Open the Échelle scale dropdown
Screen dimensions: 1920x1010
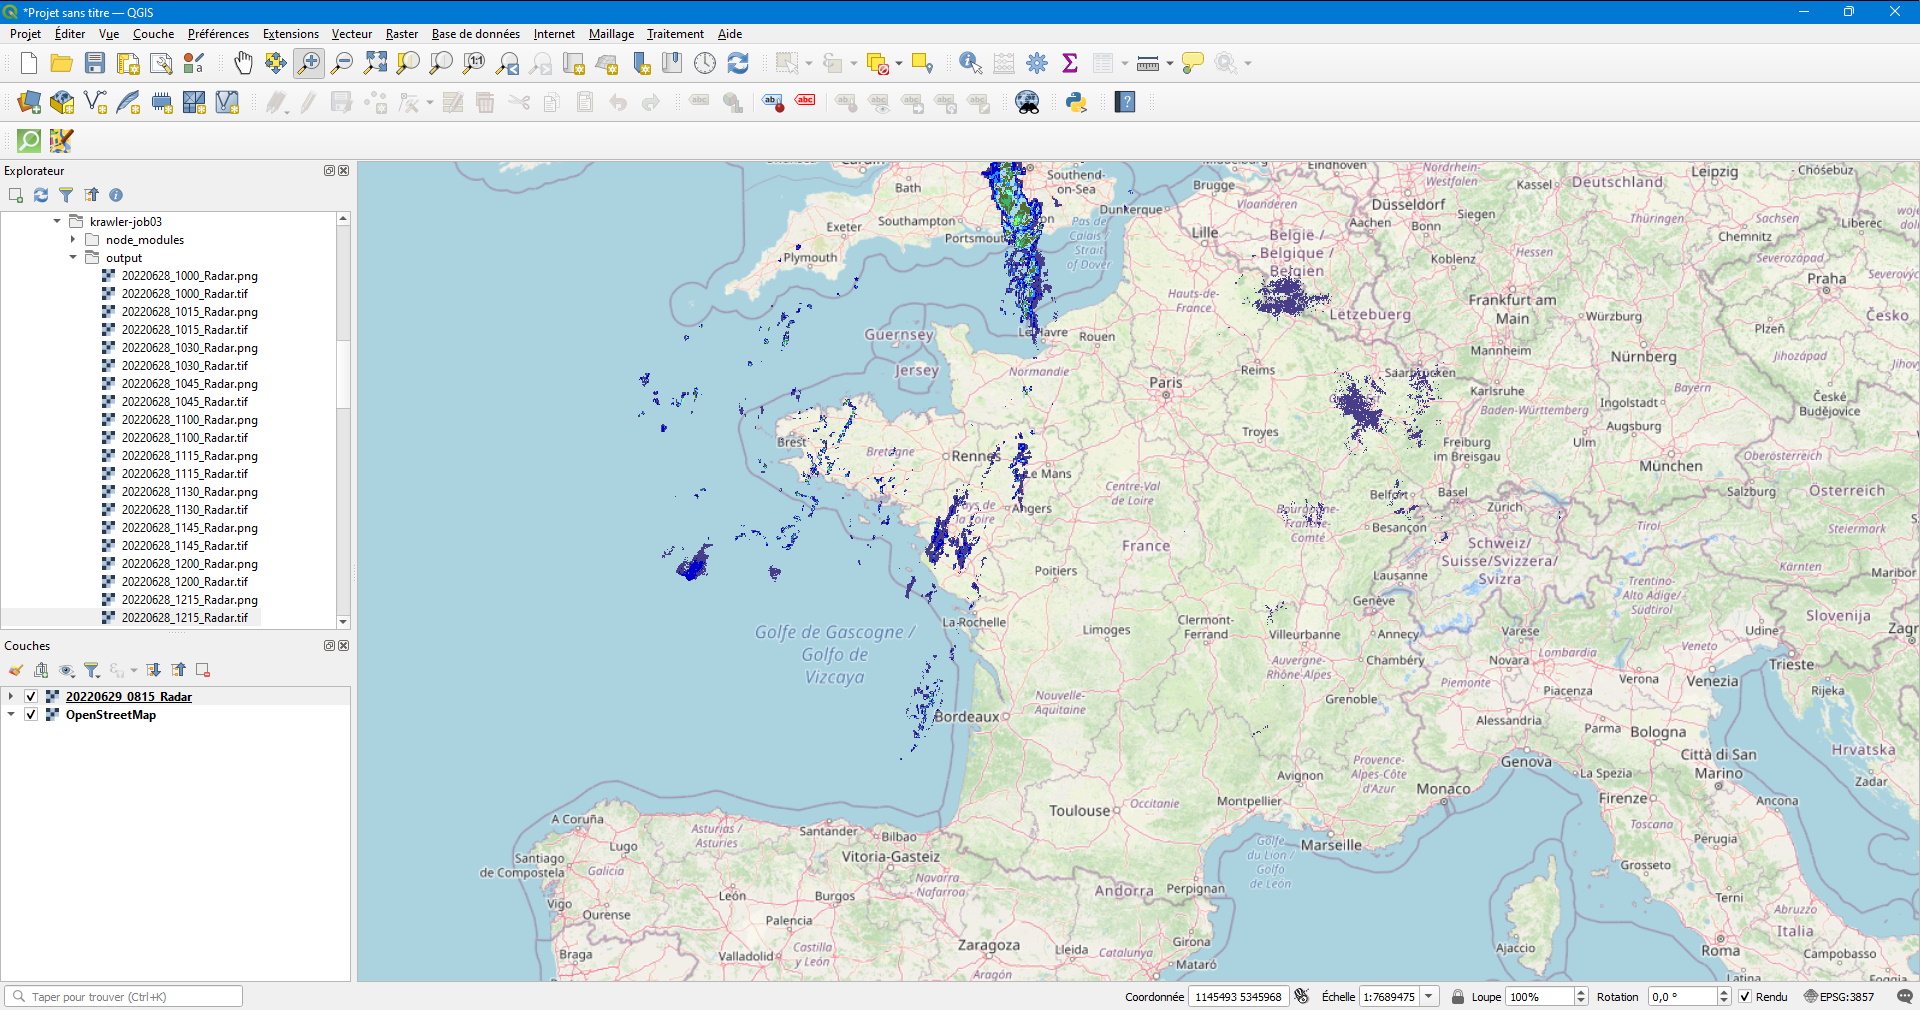tap(1430, 996)
